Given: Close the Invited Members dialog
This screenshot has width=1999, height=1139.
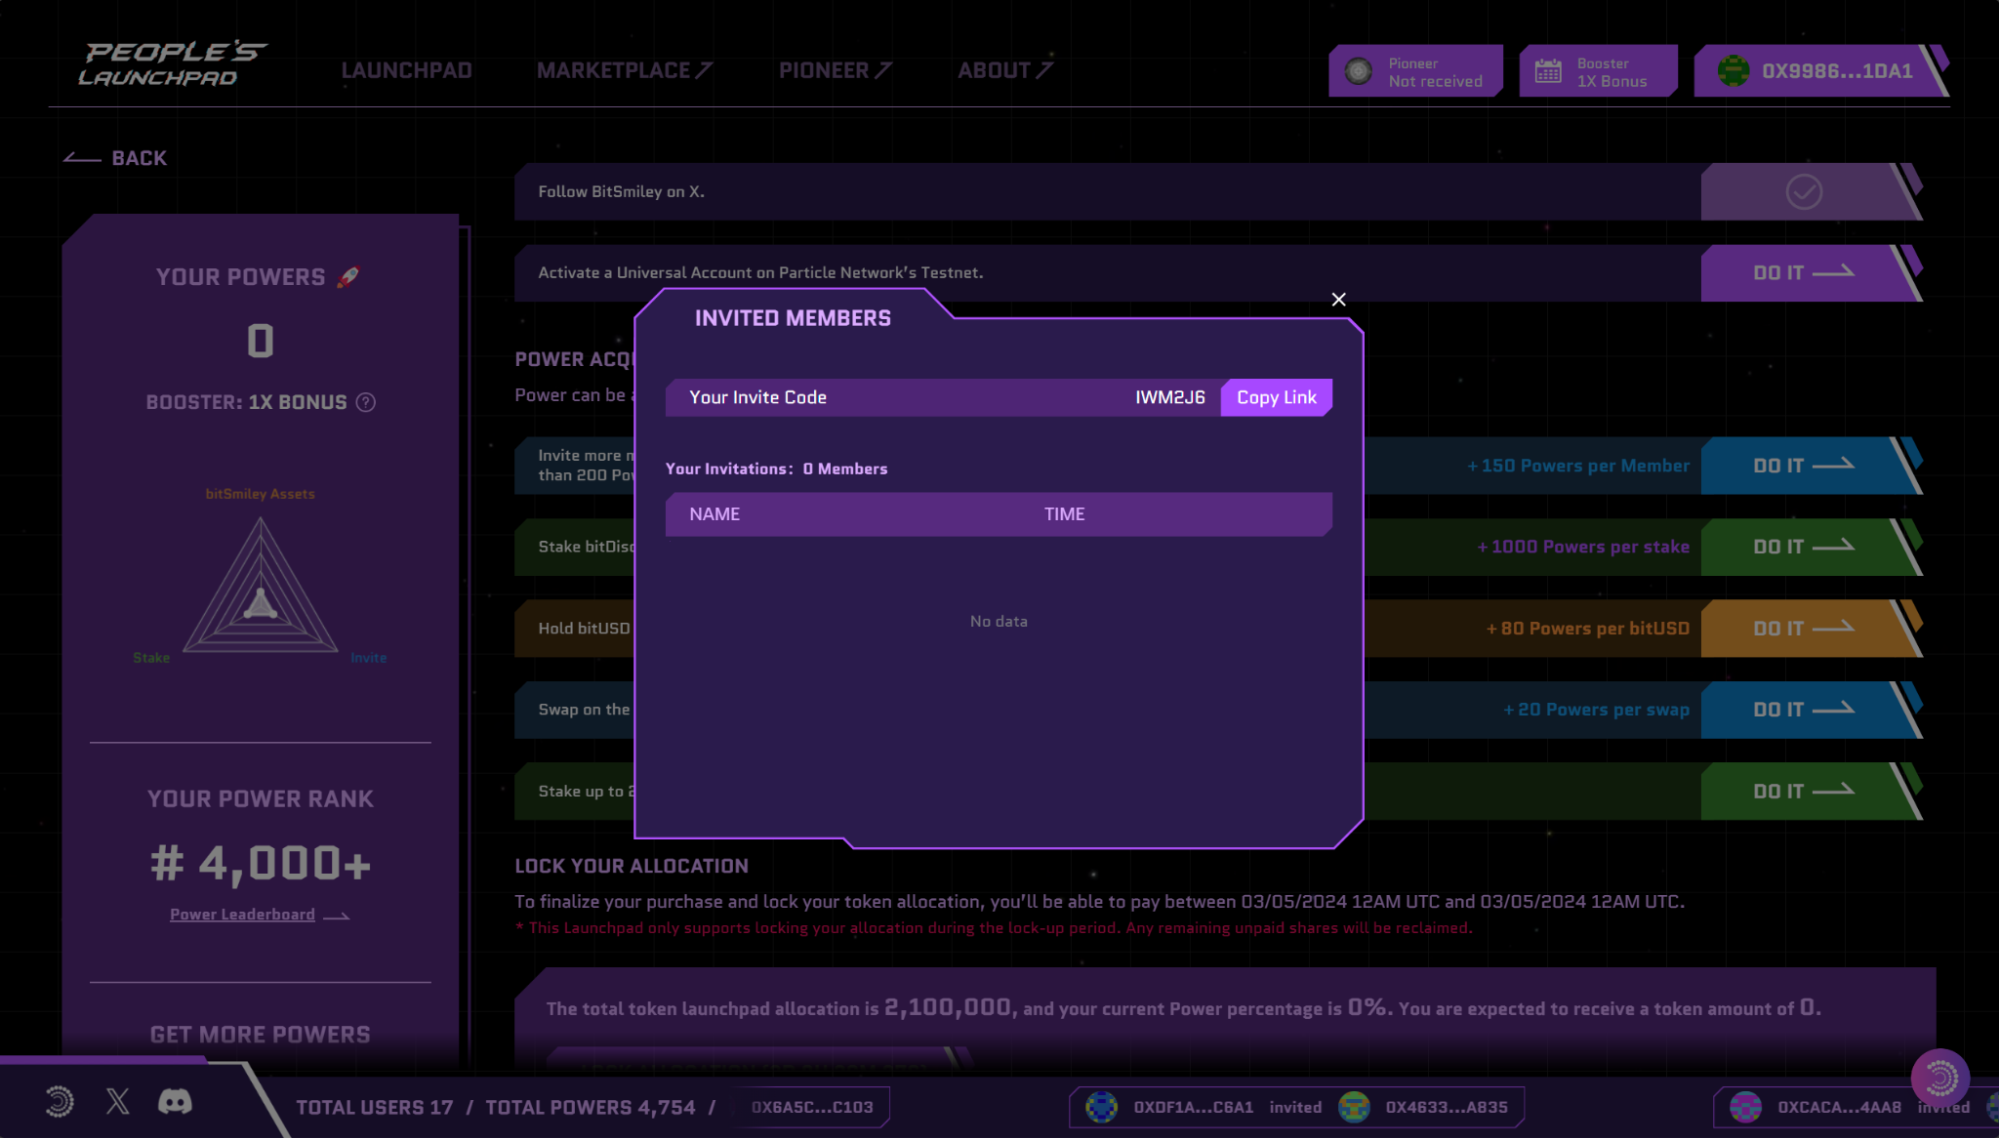Looking at the screenshot, I should pyautogui.click(x=1338, y=299).
